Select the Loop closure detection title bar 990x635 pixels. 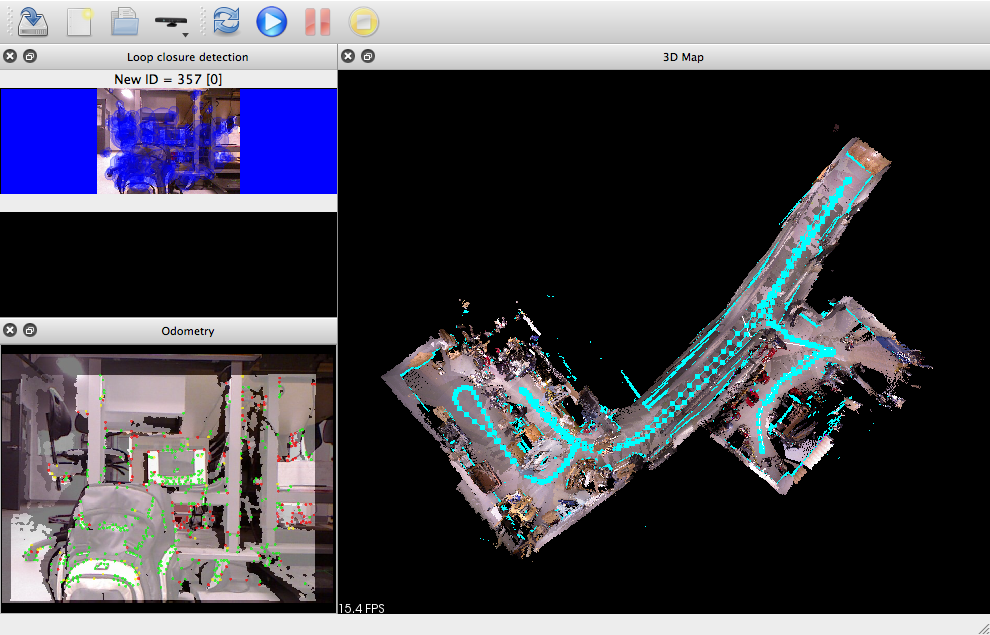pyautogui.click(x=187, y=57)
